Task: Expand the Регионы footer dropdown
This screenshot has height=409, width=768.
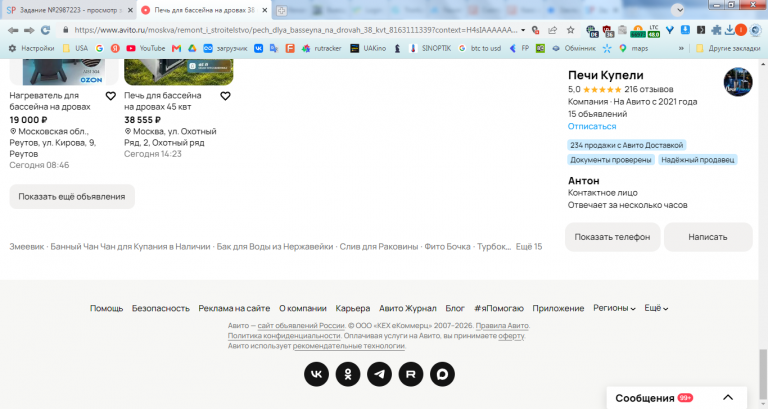Action: pyautogui.click(x=614, y=308)
